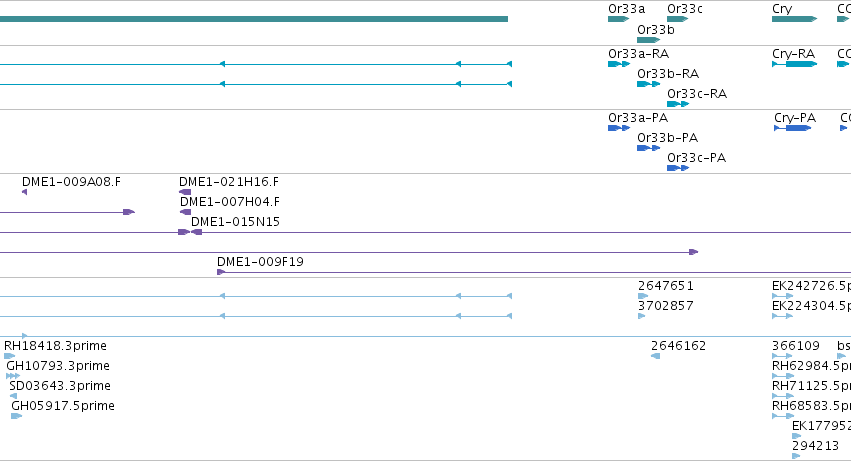Open the GH10793.3prime EST label

click(x=58, y=367)
